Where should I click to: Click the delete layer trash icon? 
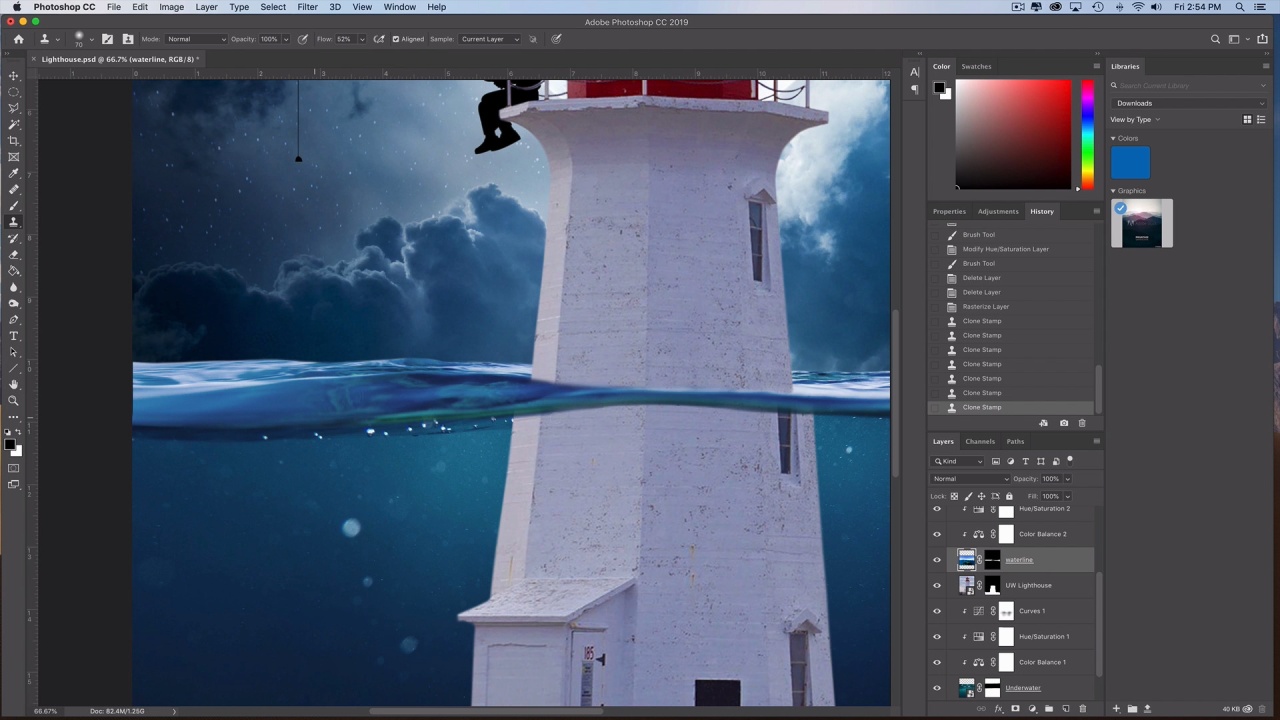tap(1082, 709)
